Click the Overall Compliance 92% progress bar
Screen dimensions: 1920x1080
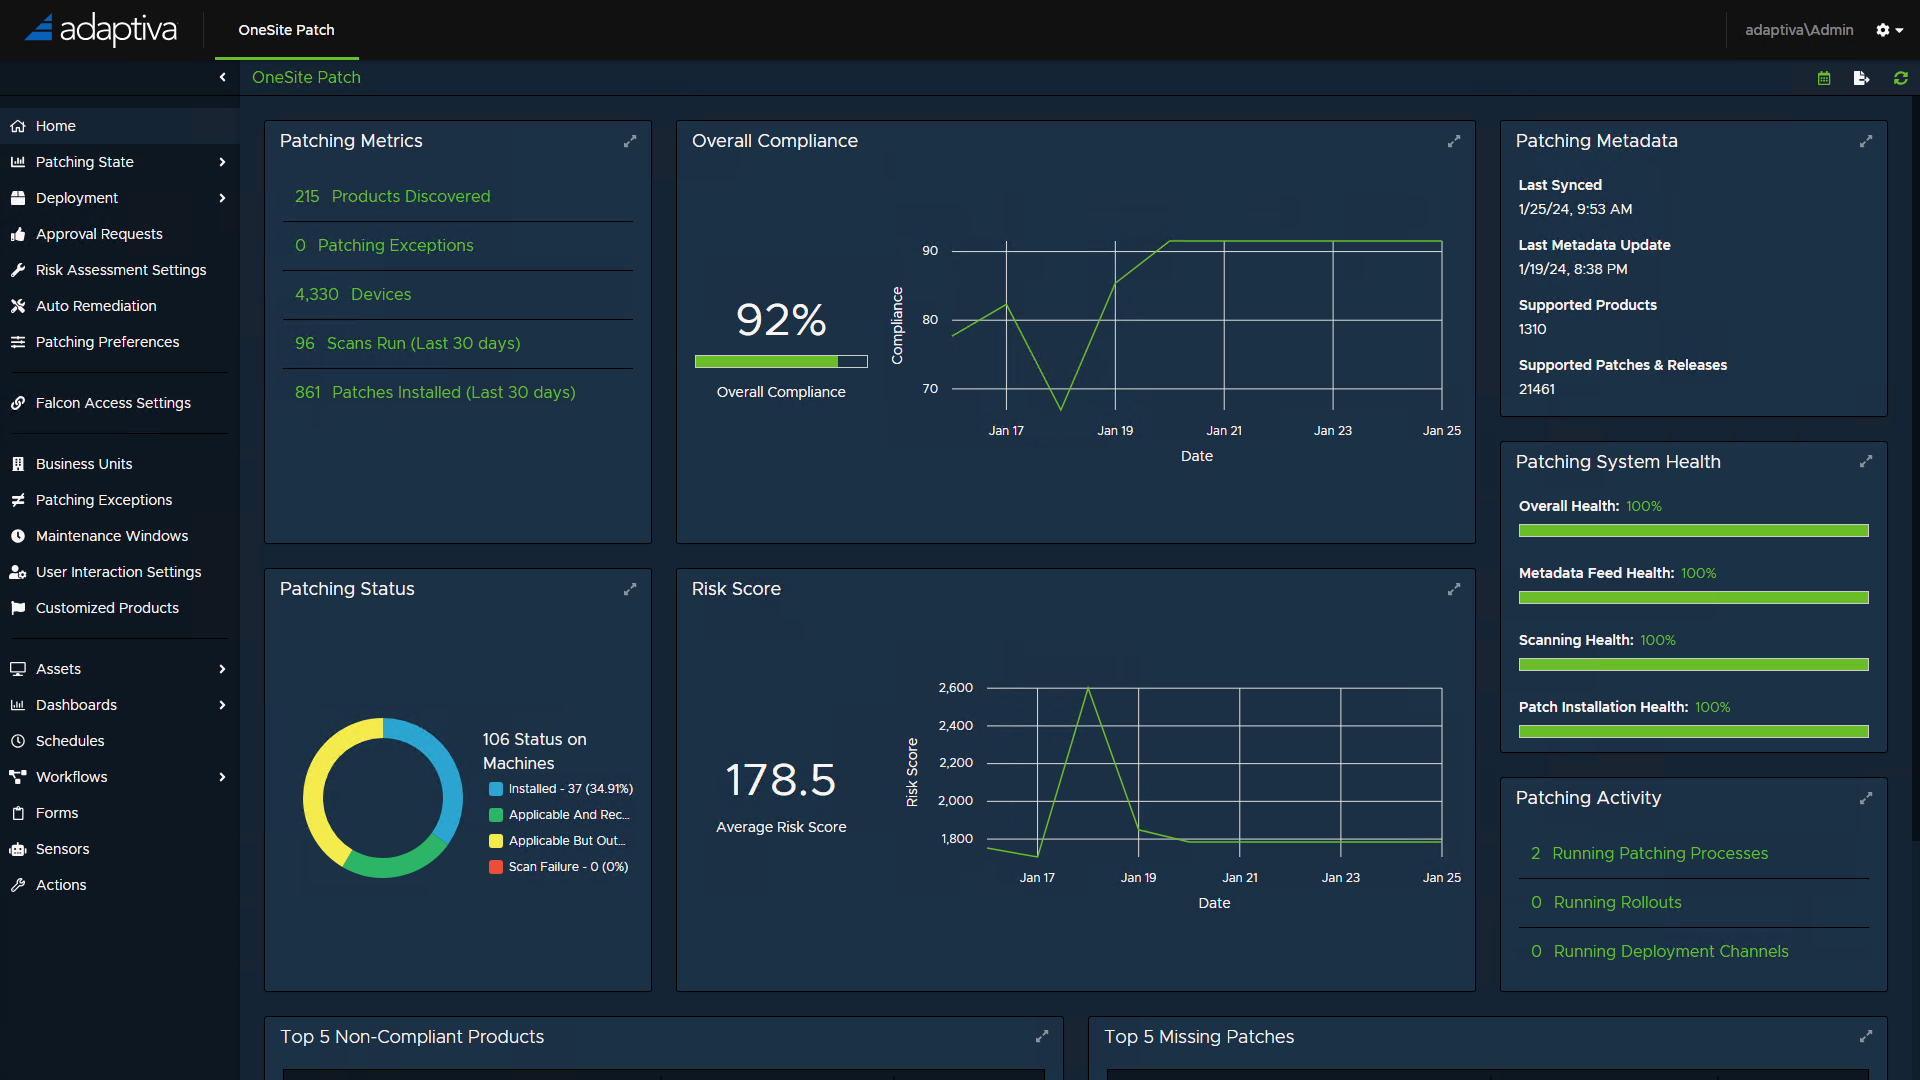click(x=780, y=361)
